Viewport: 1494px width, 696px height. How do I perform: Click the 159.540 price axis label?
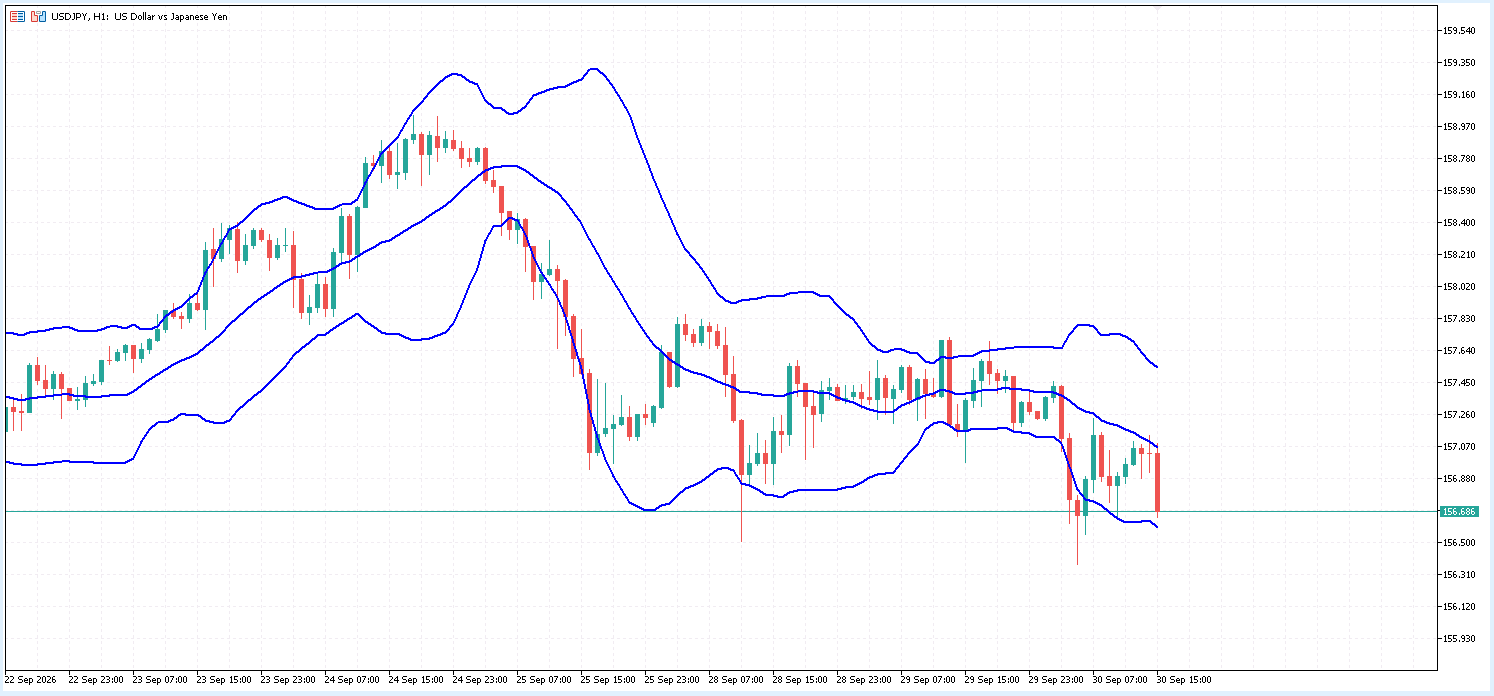1459,31
